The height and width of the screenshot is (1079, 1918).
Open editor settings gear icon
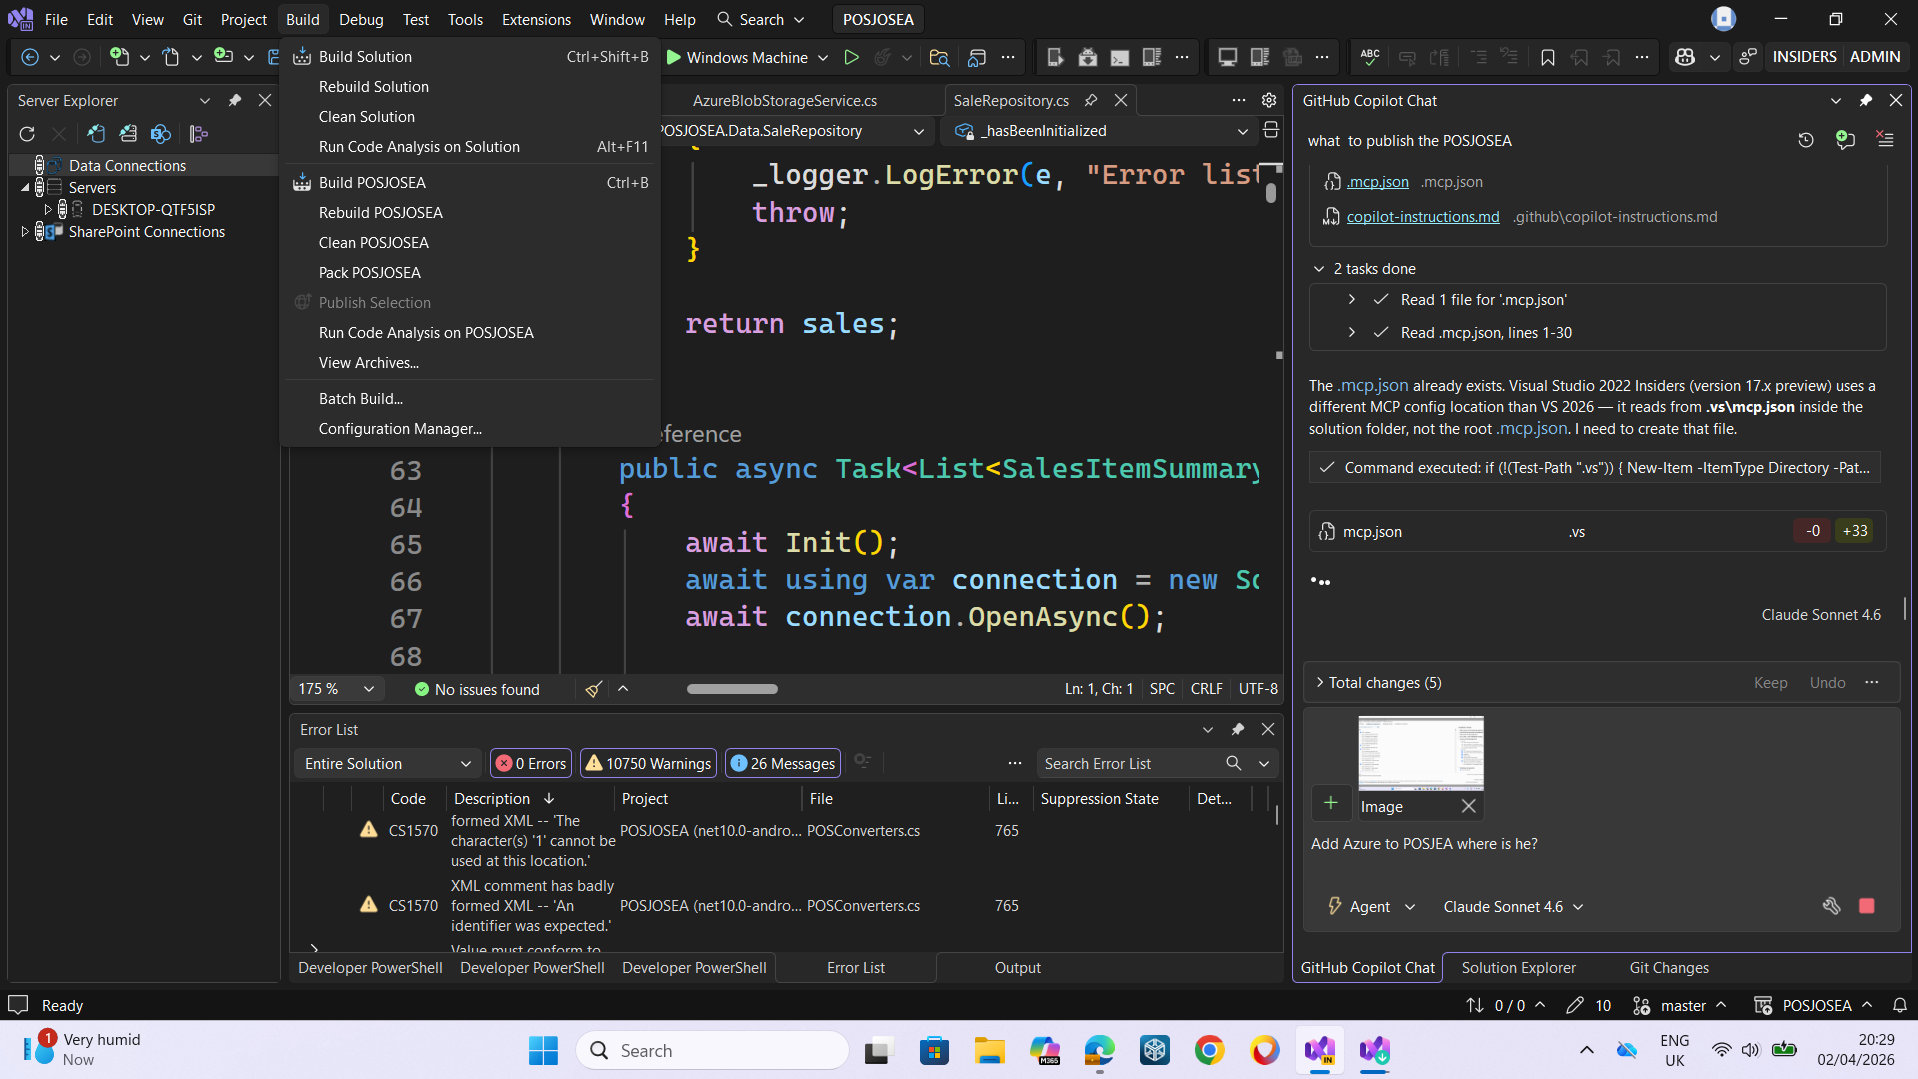[x=1269, y=100]
